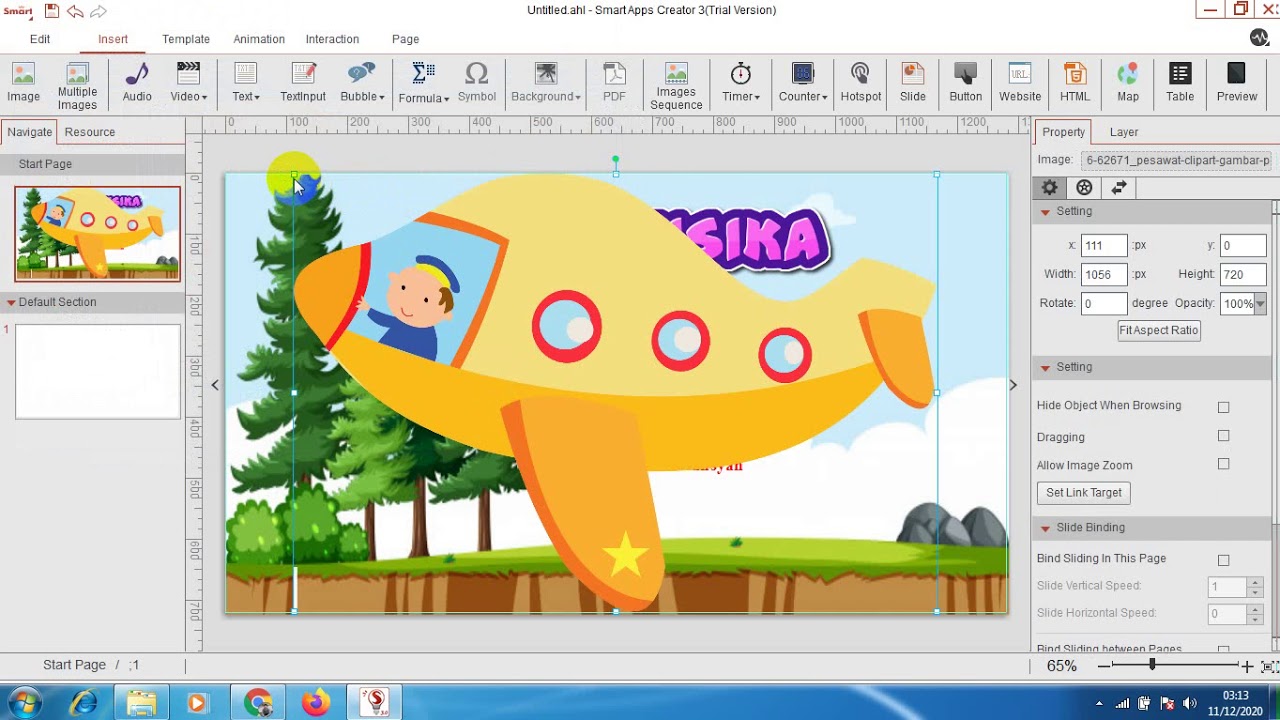Screen dimensions: 1280x720
Task: Click the Rotate input field
Action: coord(1104,303)
